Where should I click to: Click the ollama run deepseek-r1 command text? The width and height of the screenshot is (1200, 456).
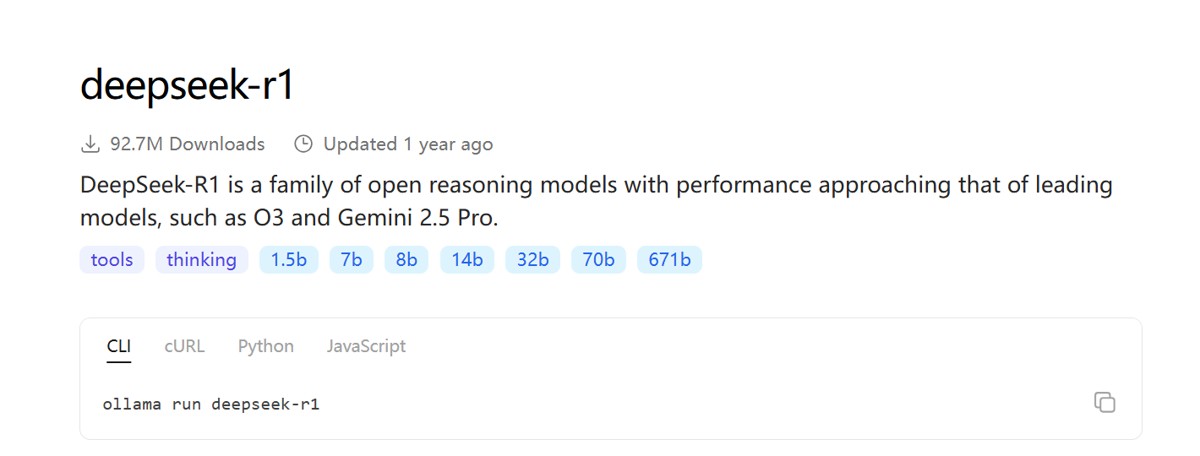click(211, 405)
